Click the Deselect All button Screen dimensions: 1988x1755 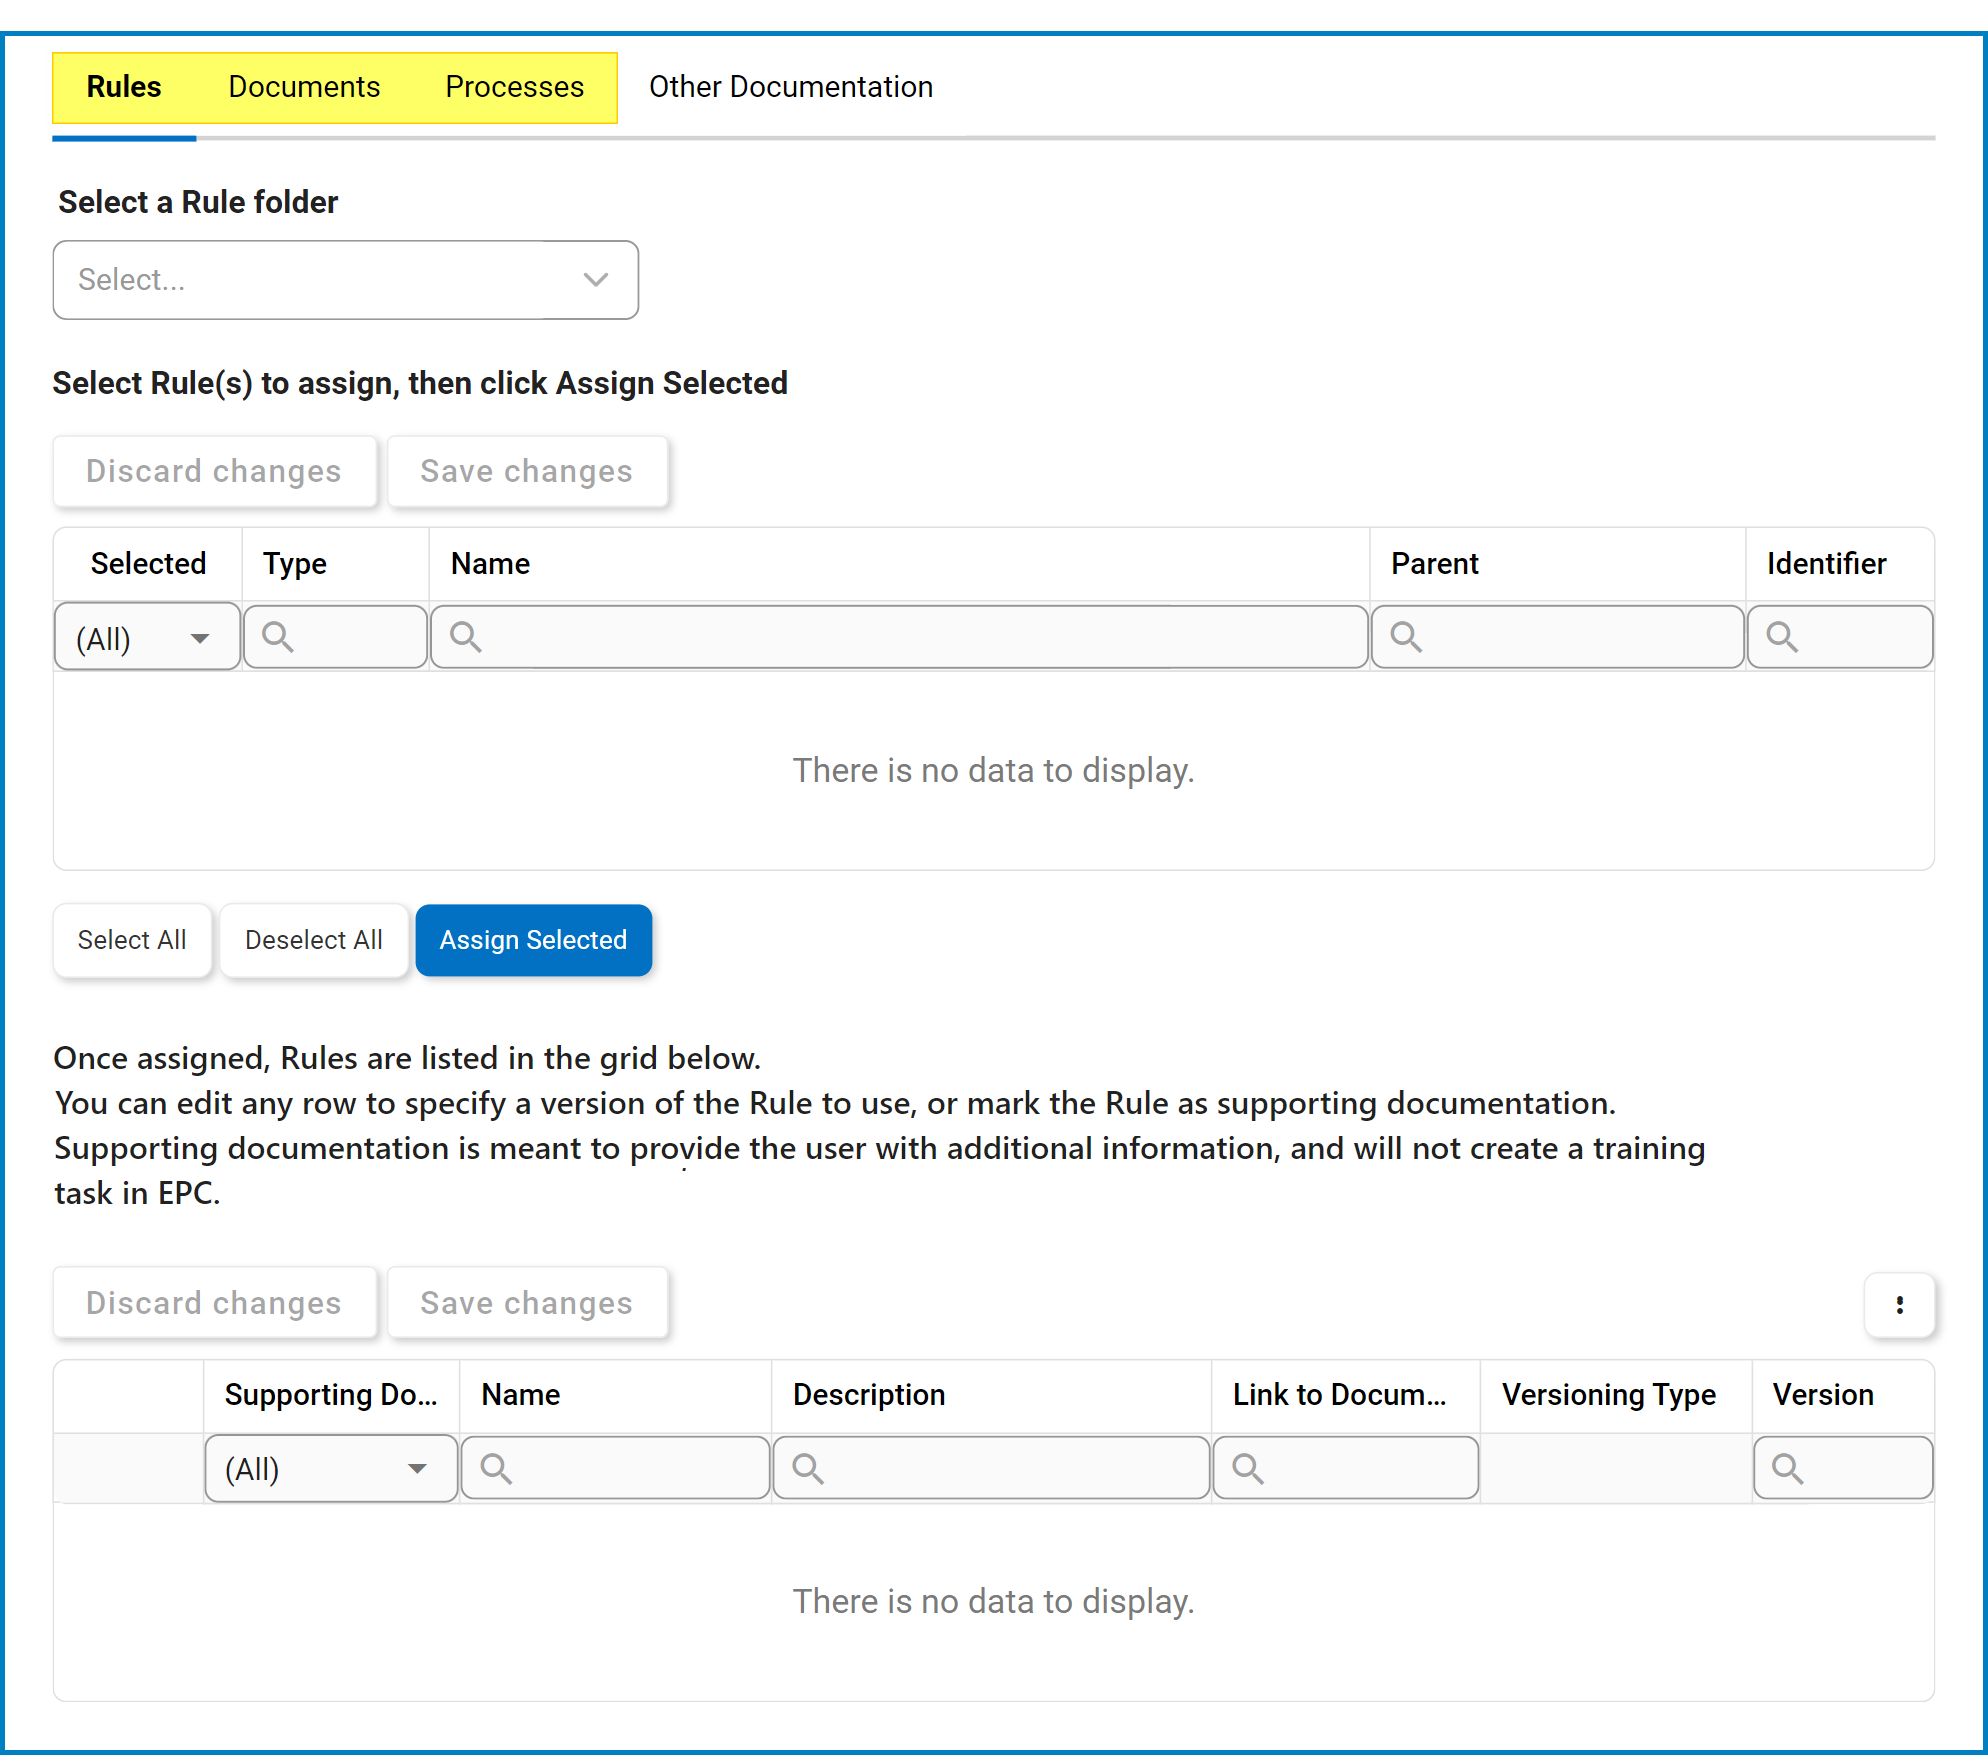[x=314, y=940]
